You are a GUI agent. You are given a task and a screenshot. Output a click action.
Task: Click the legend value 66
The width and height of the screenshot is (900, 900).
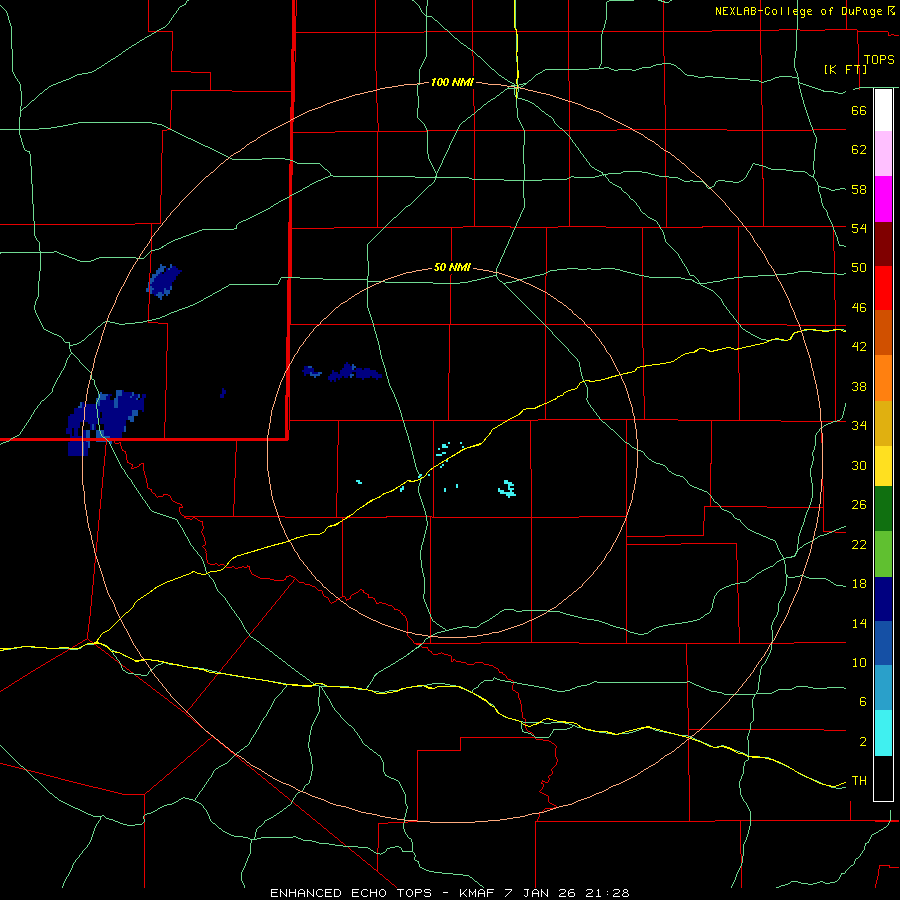coord(859,110)
